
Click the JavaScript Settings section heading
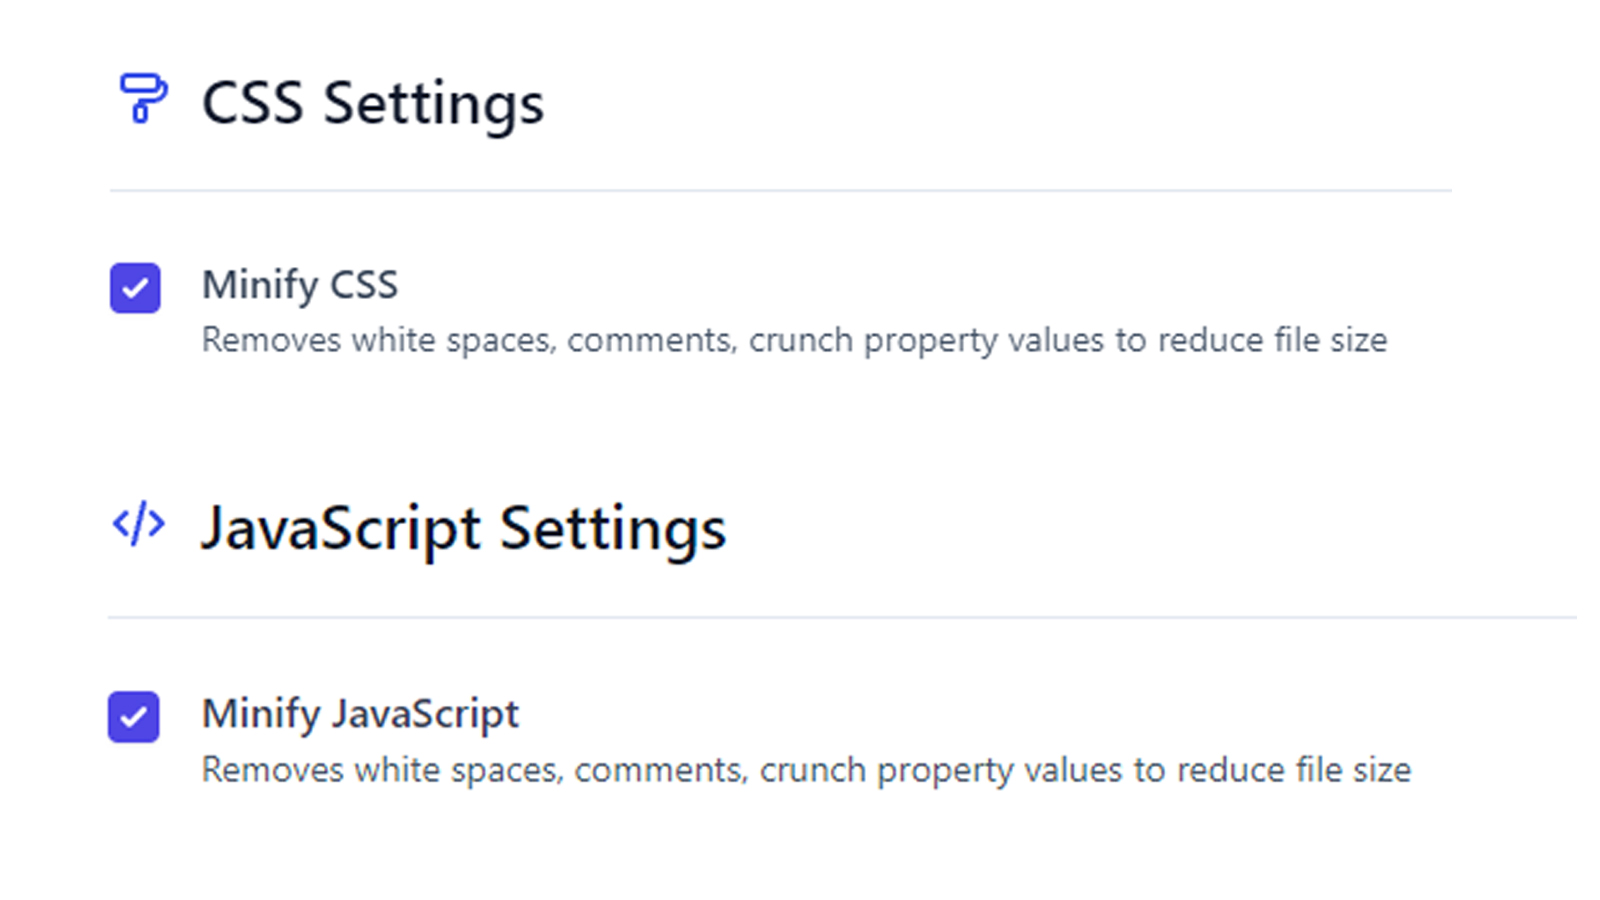pos(463,529)
